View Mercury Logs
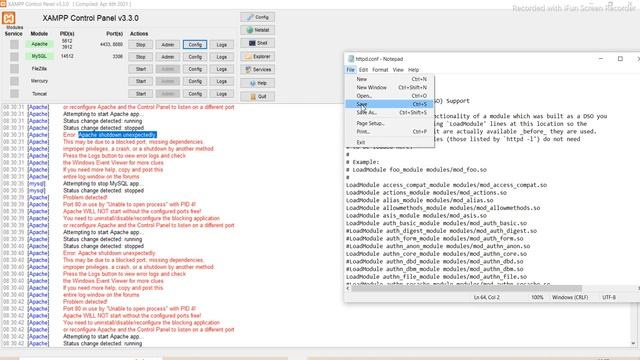Image resolution: width=640 pixels, height=360 pixels. [x=222, y=81]
